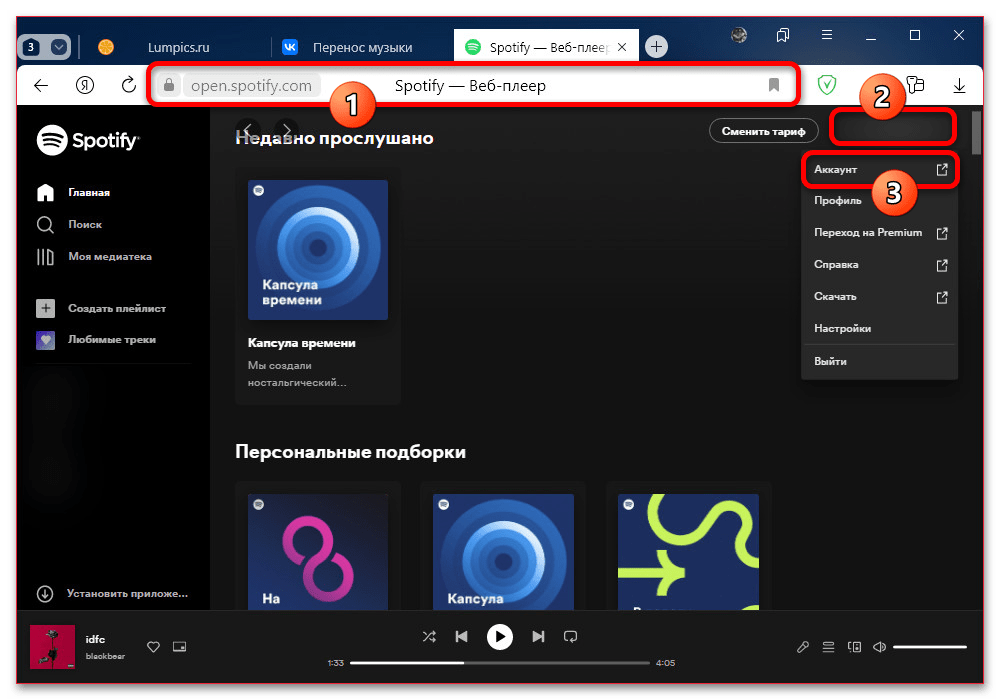The image size is (1000, 700).
Task: Click Spotify back navigation chevron
Action: (248, 131)
